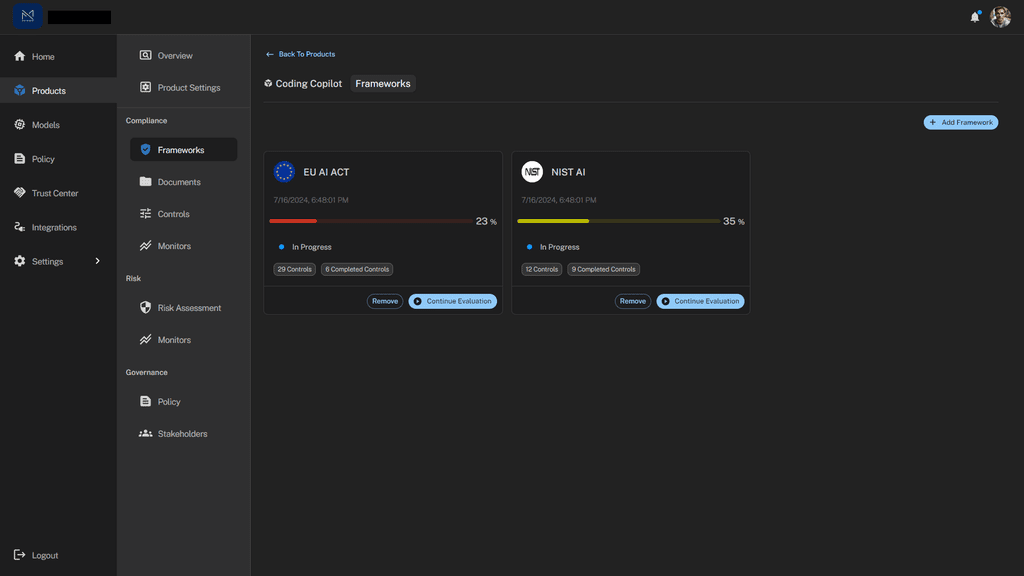Click the NIST AI yellow progress bar

click(618, 221)
